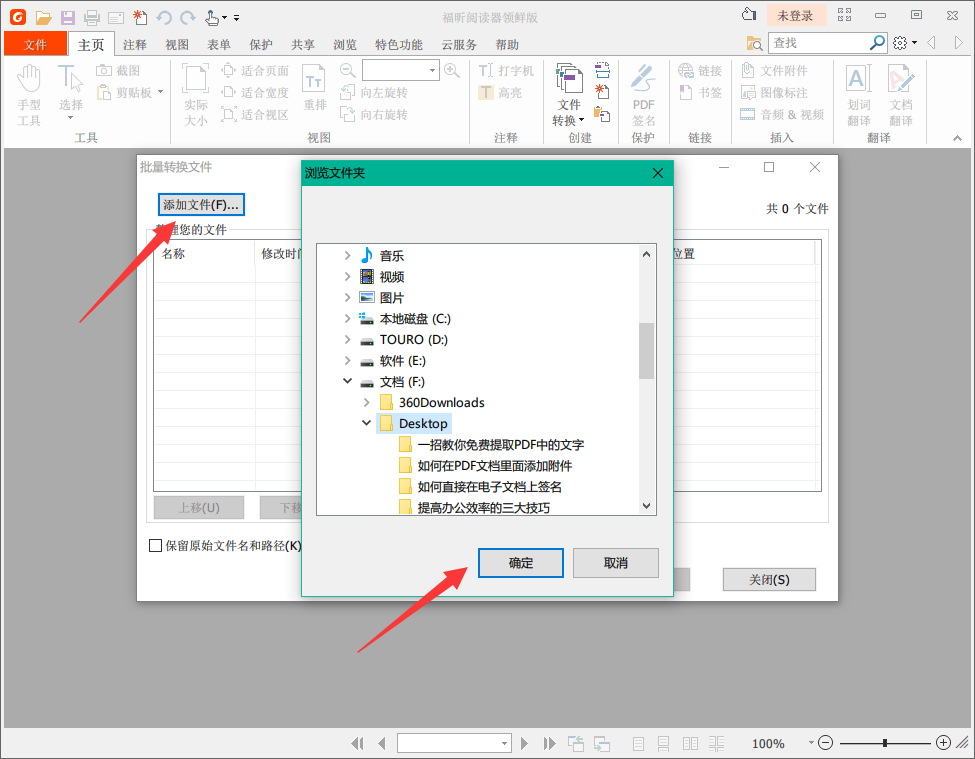Open the PDF签名 signing tool
The width and height of the screenshot is (975, 759).
point(643,95)
